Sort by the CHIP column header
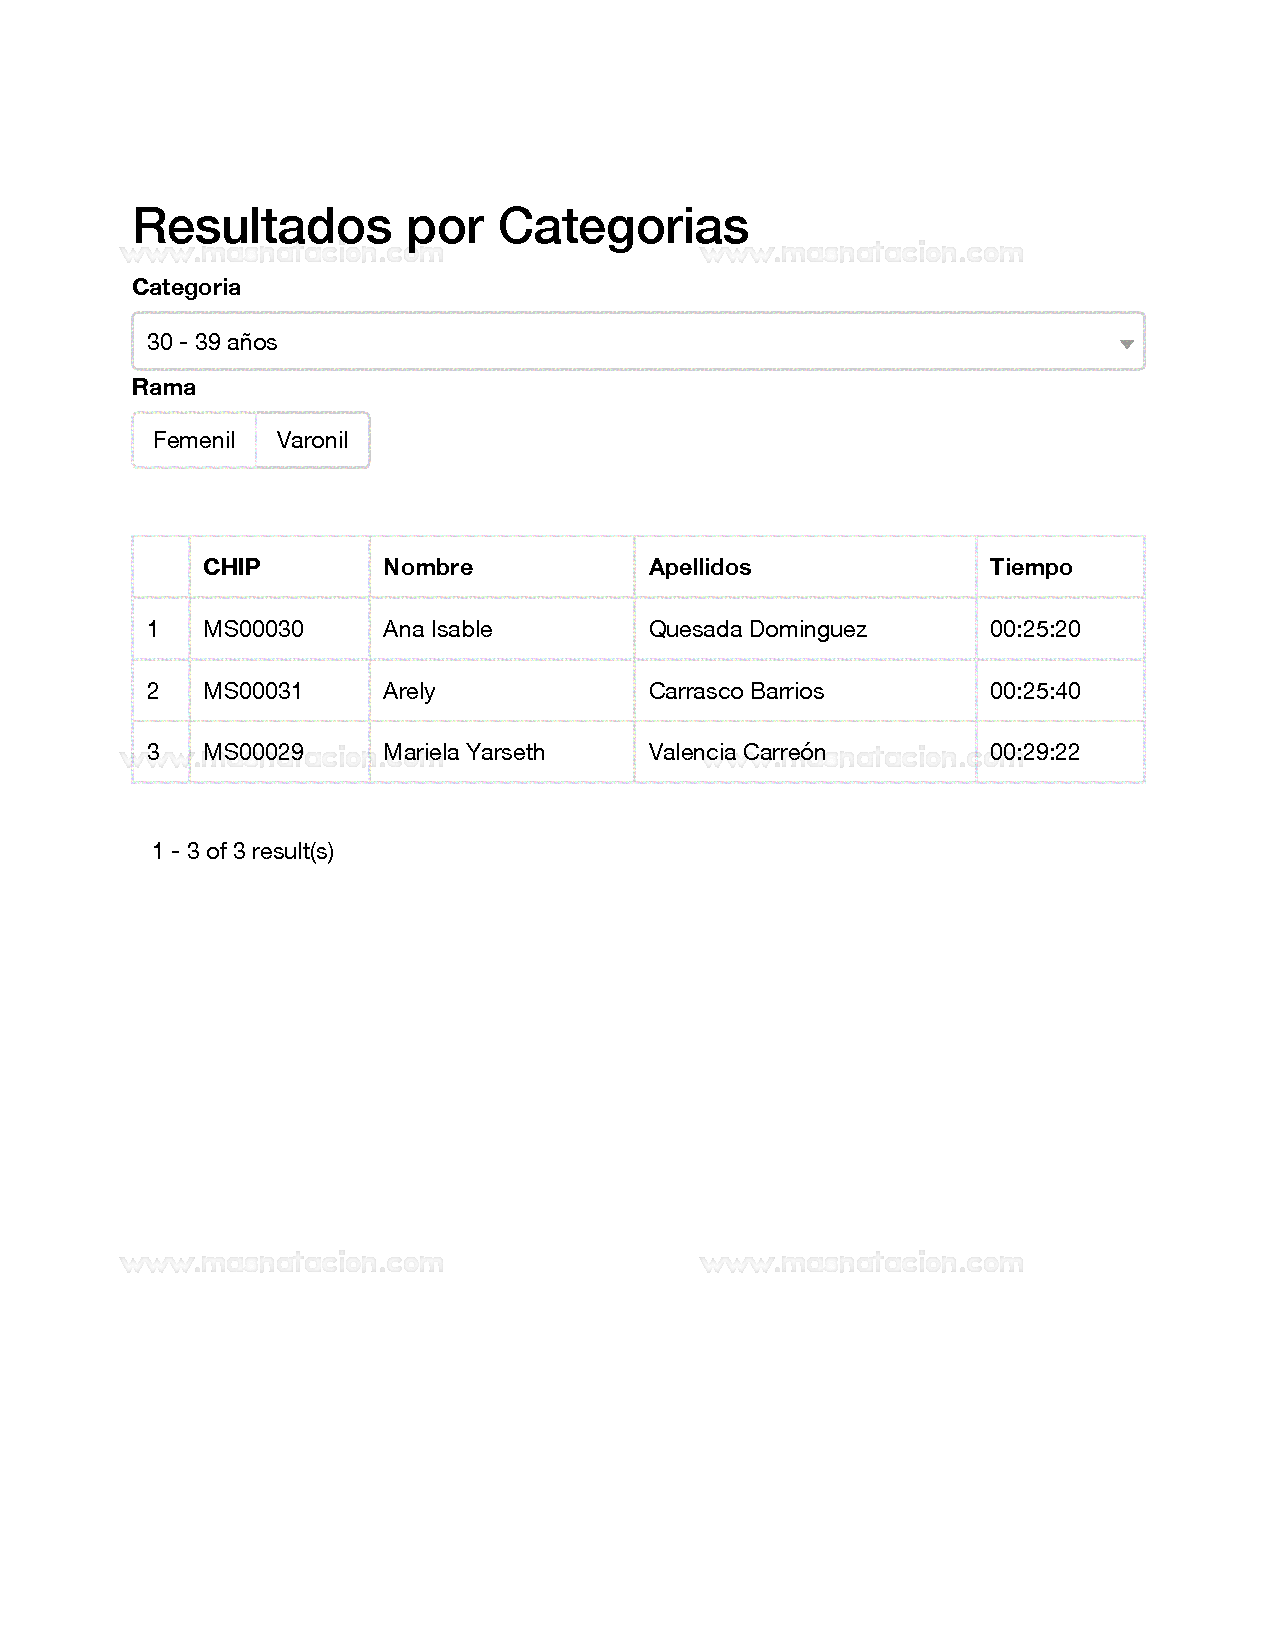Image resolution: width=1275 pixels, height=1650 pixels. click(x=232, y=567)
